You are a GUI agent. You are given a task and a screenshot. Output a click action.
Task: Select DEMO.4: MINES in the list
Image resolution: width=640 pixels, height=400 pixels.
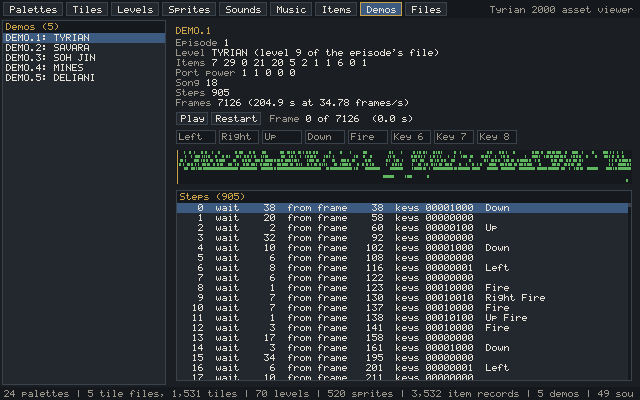(84, 68)
